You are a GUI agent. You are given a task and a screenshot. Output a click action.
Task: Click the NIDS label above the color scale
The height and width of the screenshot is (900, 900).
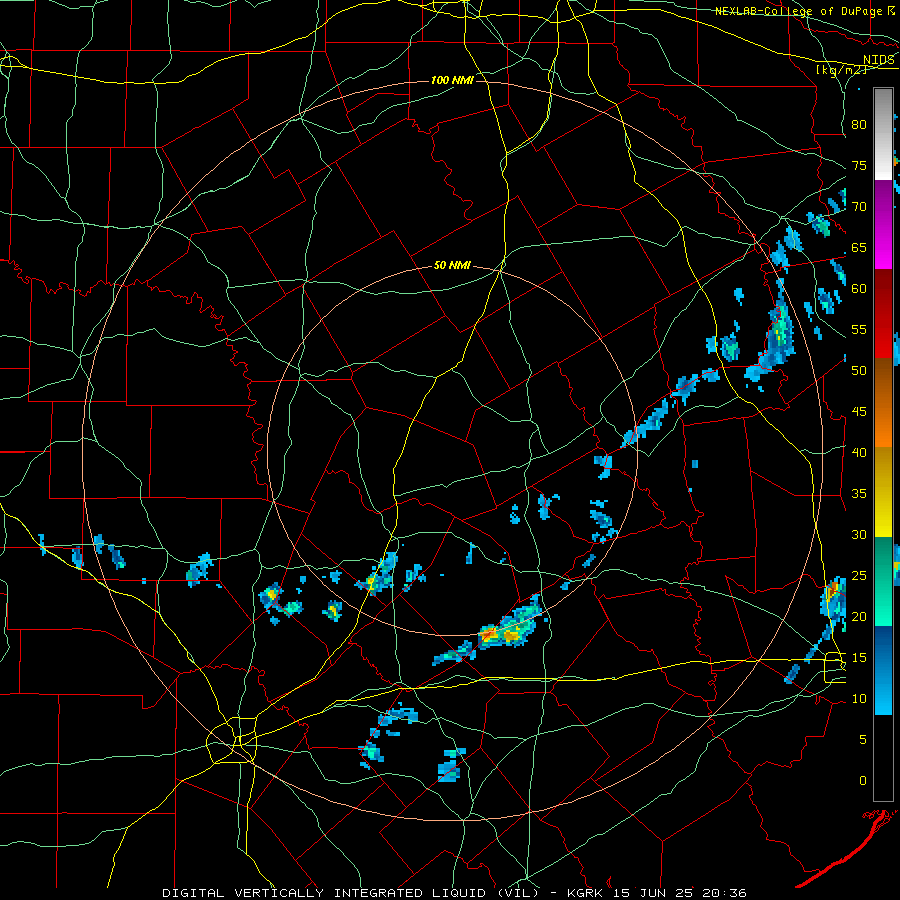tap(878, 60)
